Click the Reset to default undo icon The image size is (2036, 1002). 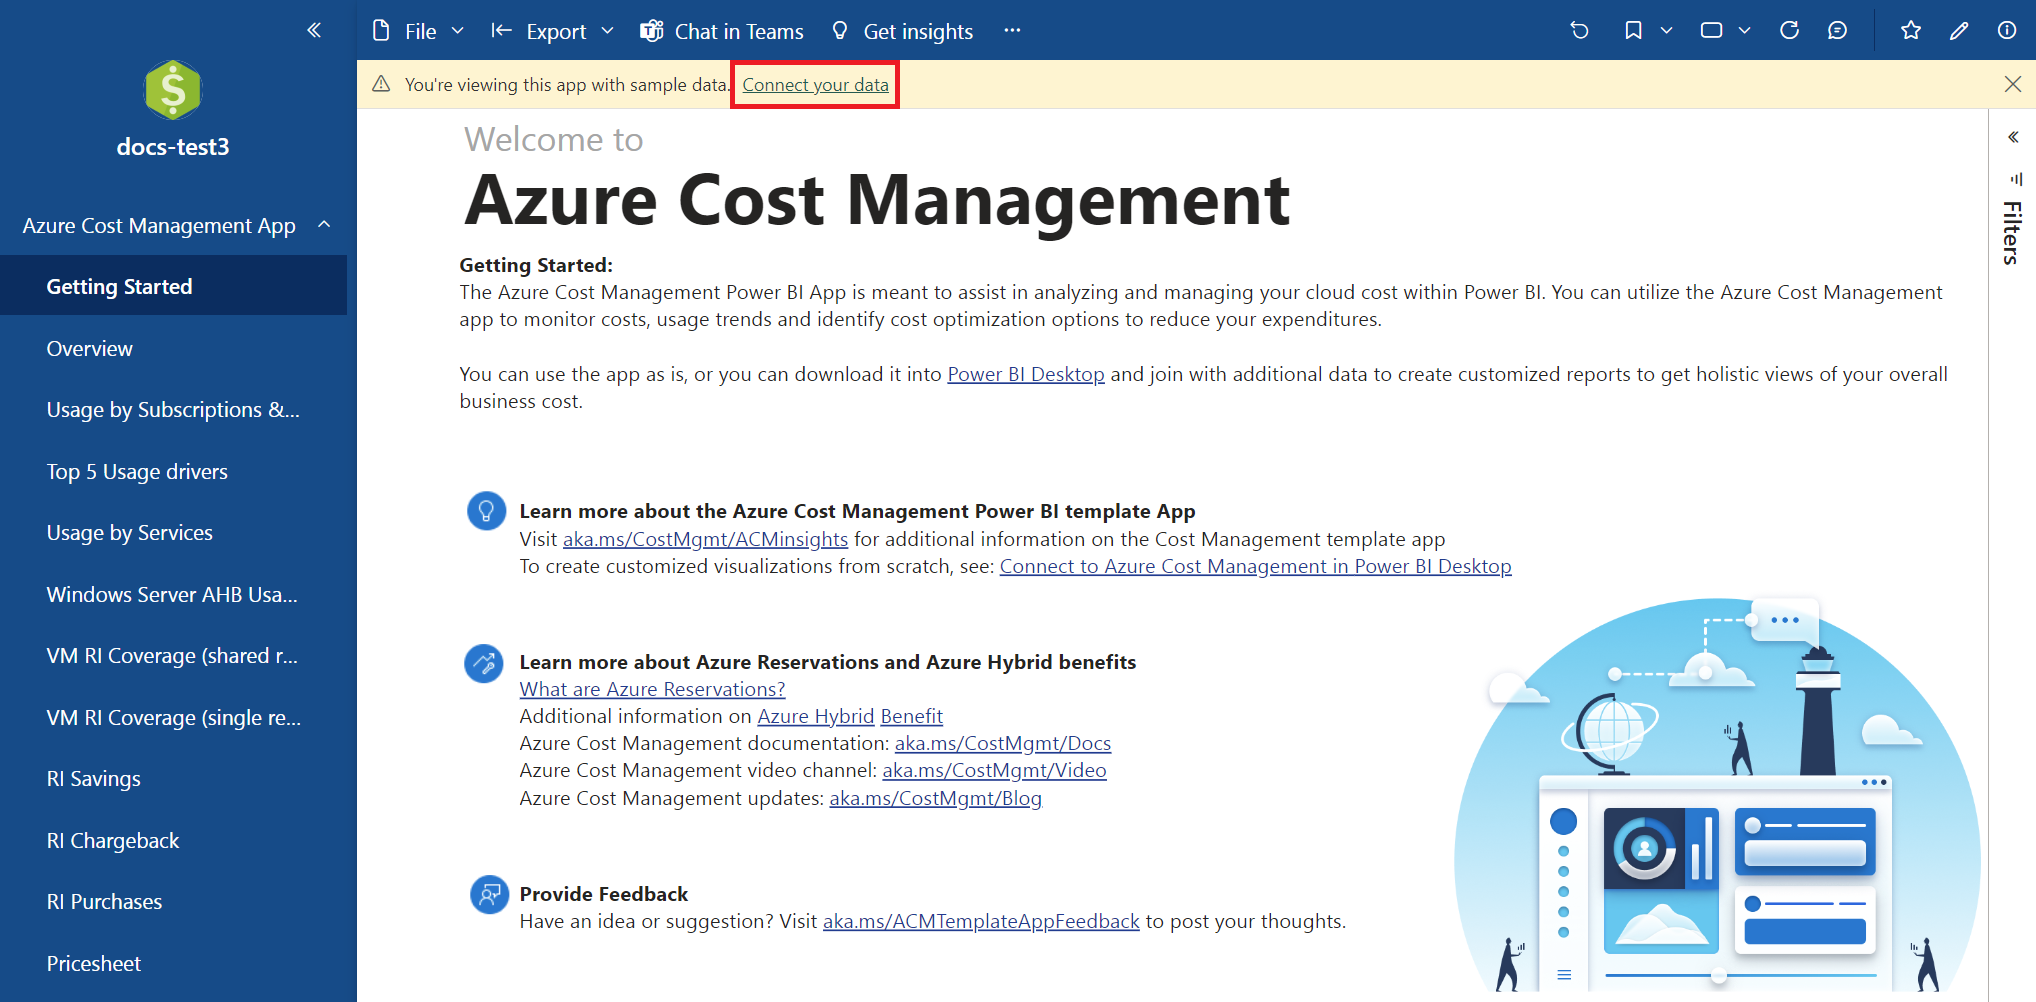[1579, 31]
